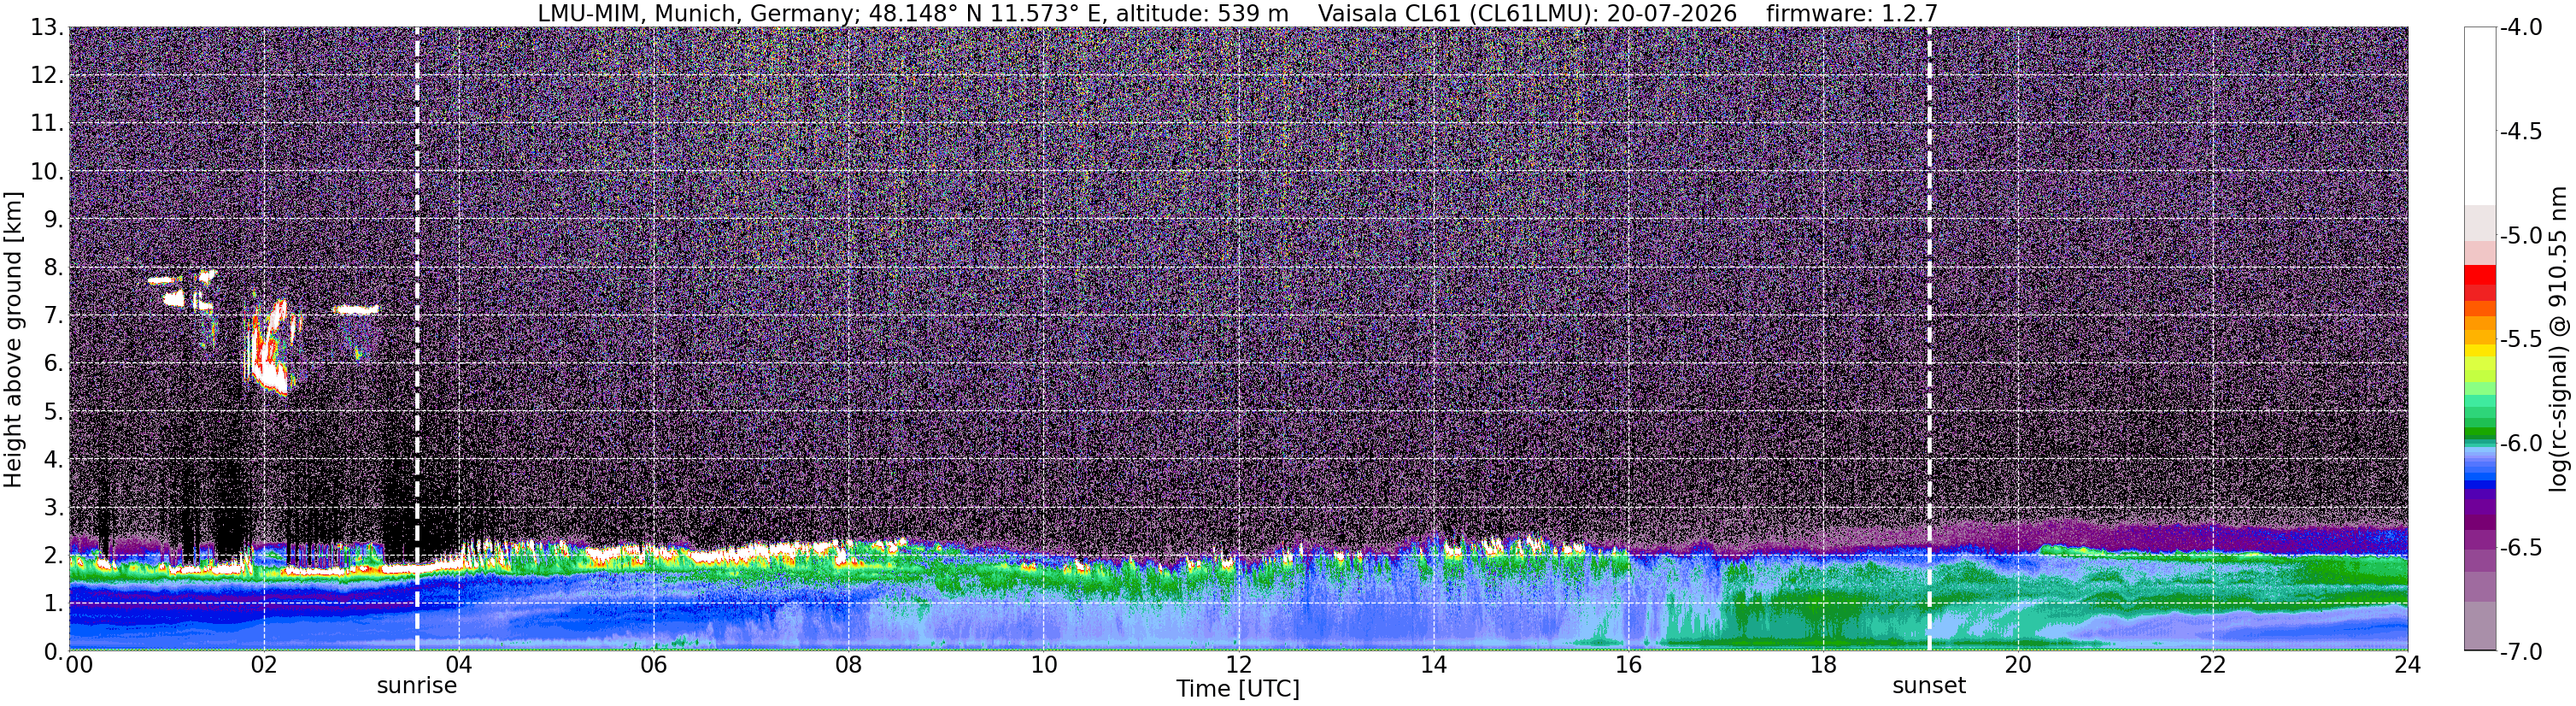Click the time axis tick label 14
This screenshot has width=2576, height=706.
tap(1434, 665)
